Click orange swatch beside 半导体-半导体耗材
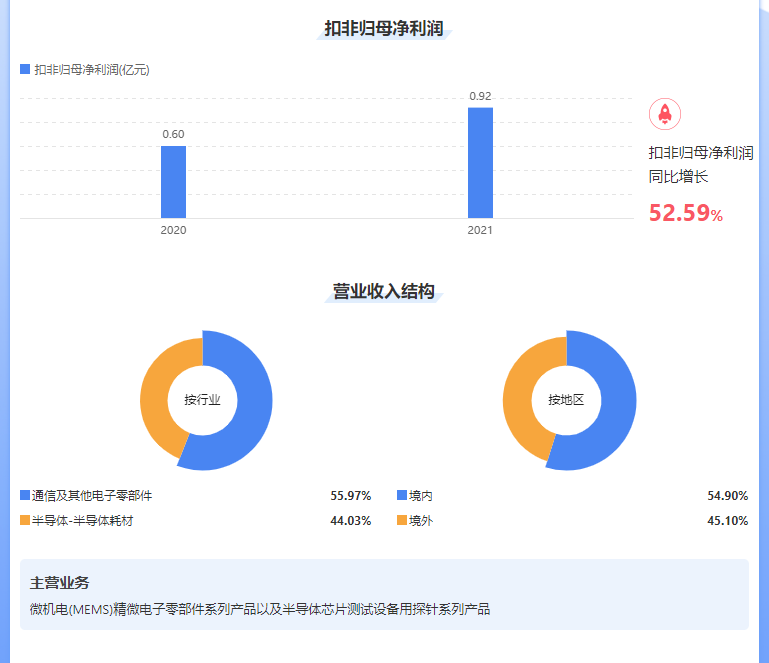Viewport: 769px width, 663px height. click(25, 521)
